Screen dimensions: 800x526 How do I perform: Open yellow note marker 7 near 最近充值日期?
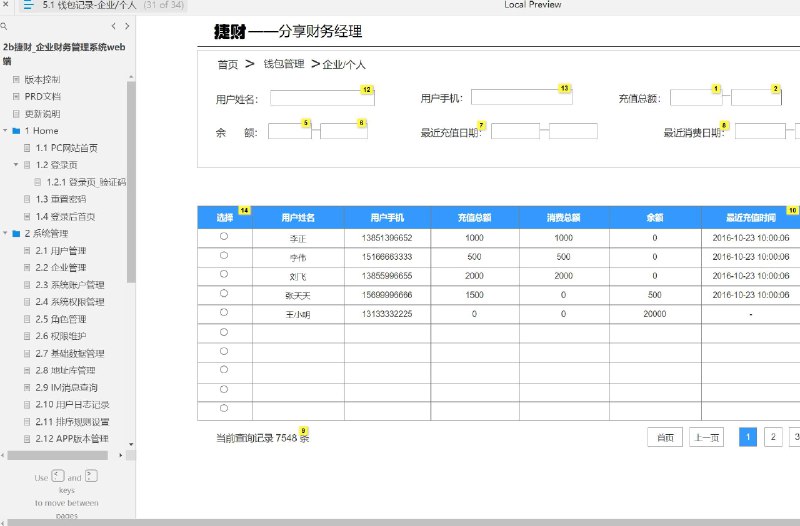click(481, 126)
